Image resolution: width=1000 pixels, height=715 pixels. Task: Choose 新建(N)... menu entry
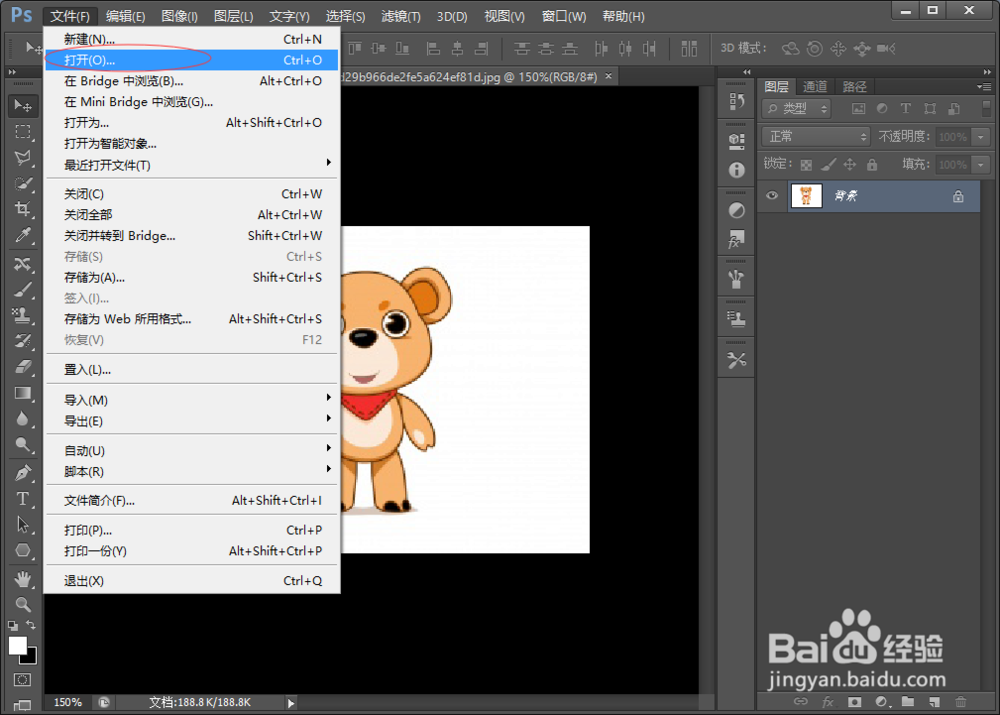pyautogui.click(x=191, y=39)
